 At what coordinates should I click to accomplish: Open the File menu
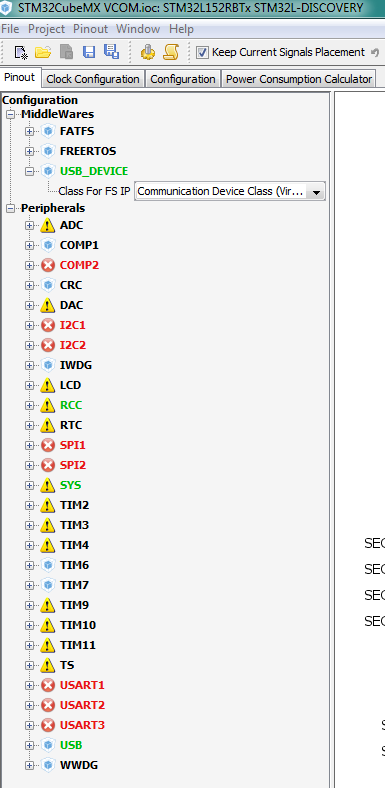coord(10,29)
